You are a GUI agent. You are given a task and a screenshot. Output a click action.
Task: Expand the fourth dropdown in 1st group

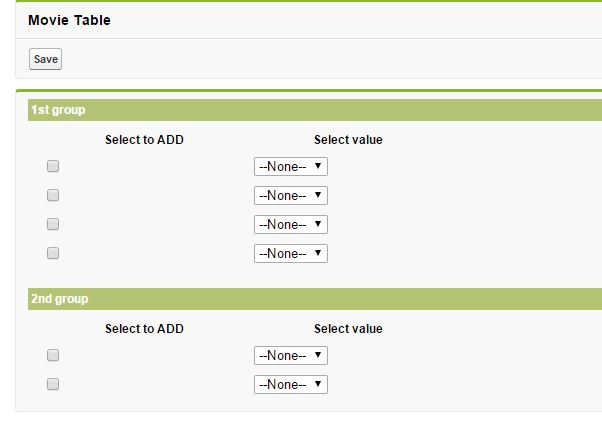(x=290, y=254)
